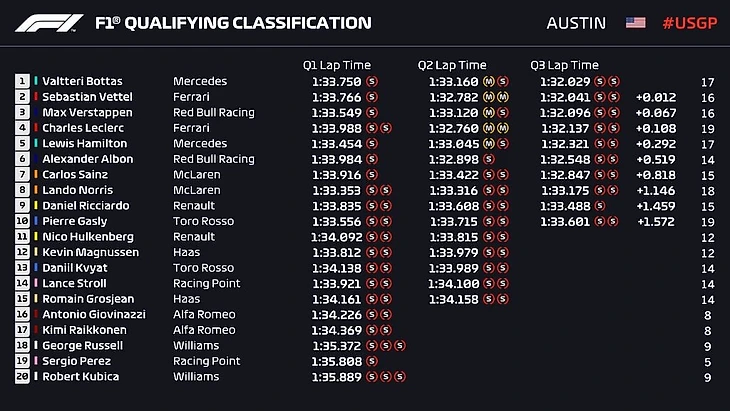Select the Q2 Lap Time column header
730x411 pixels.
coord(452,65)
